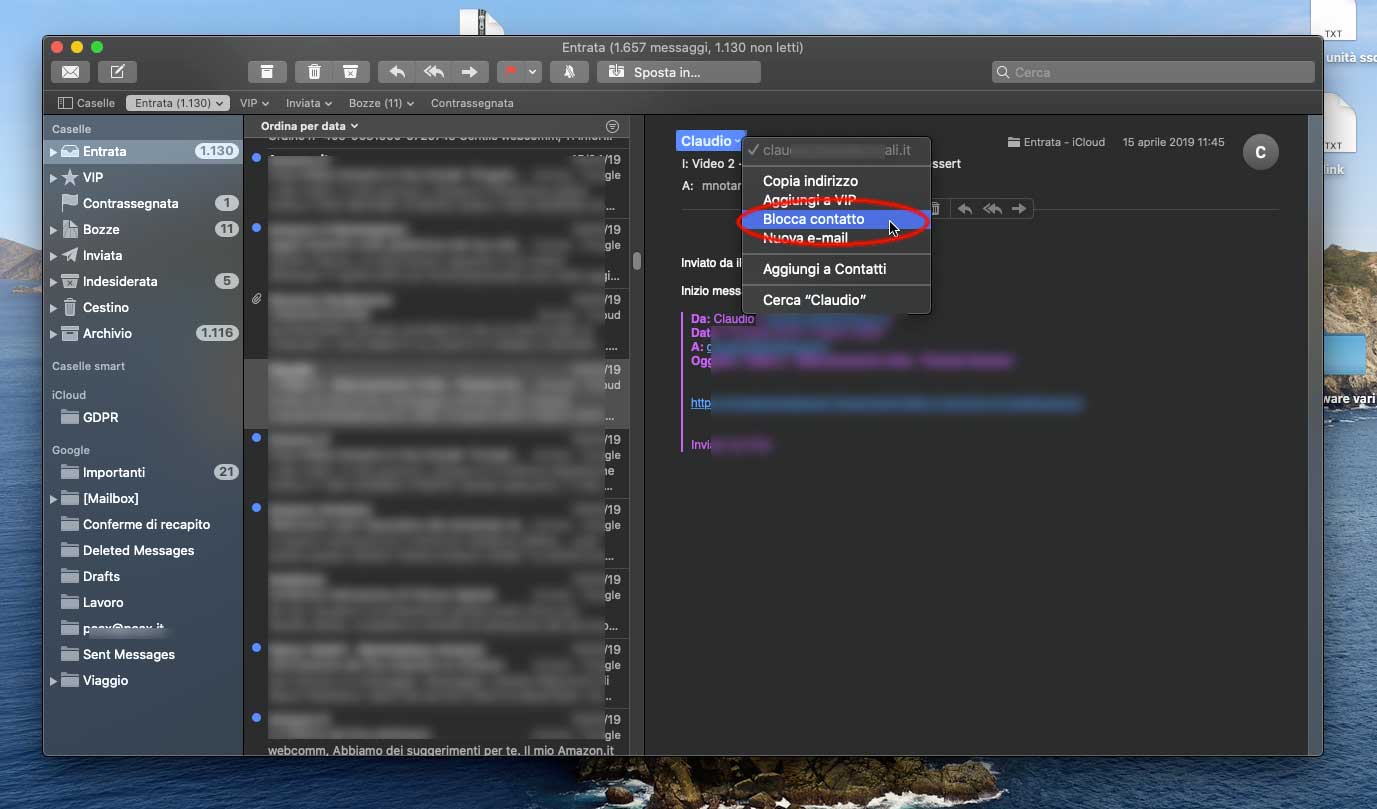Select the [Mailbox] folder

[143, 498]
